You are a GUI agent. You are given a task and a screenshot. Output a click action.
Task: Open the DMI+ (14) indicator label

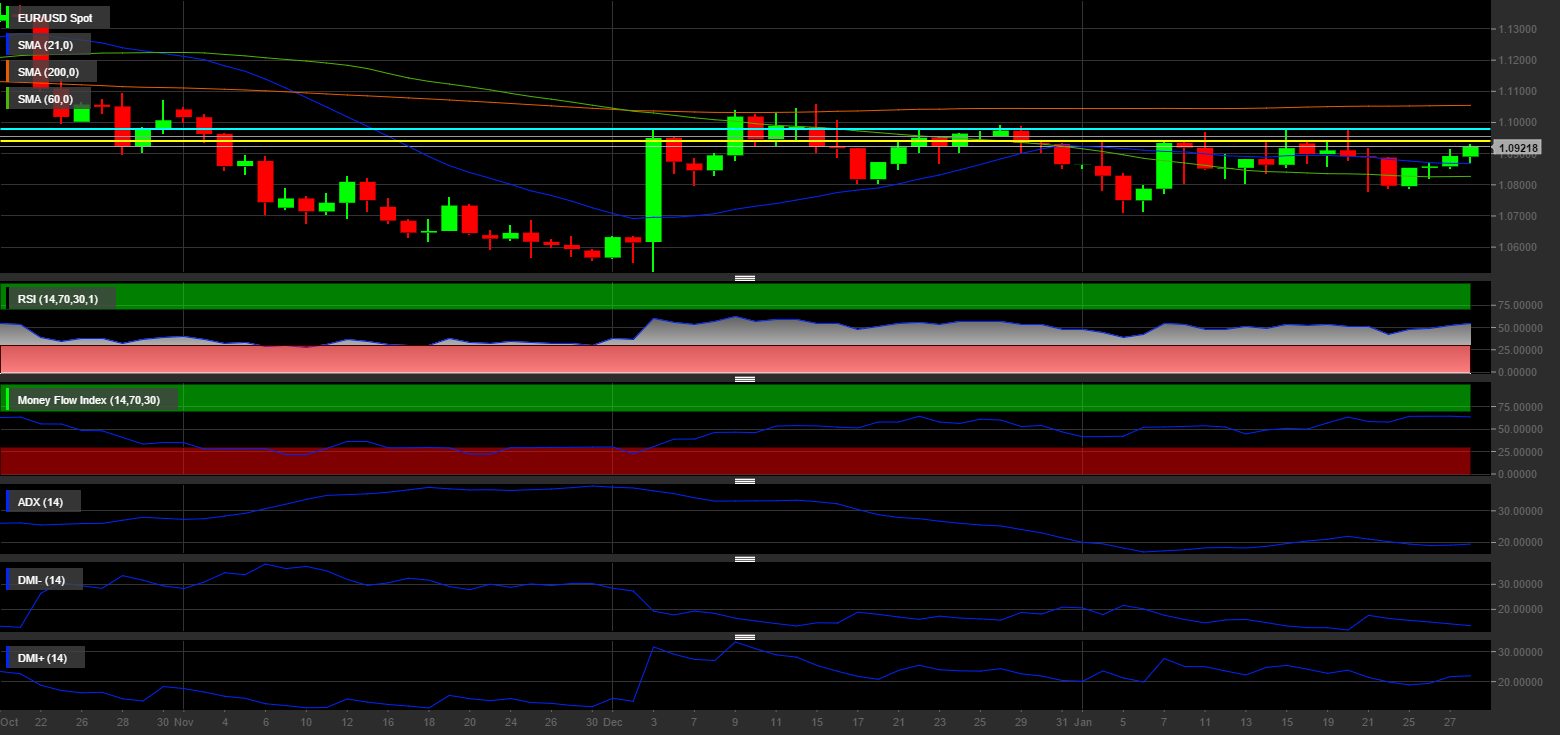(45, 658)
